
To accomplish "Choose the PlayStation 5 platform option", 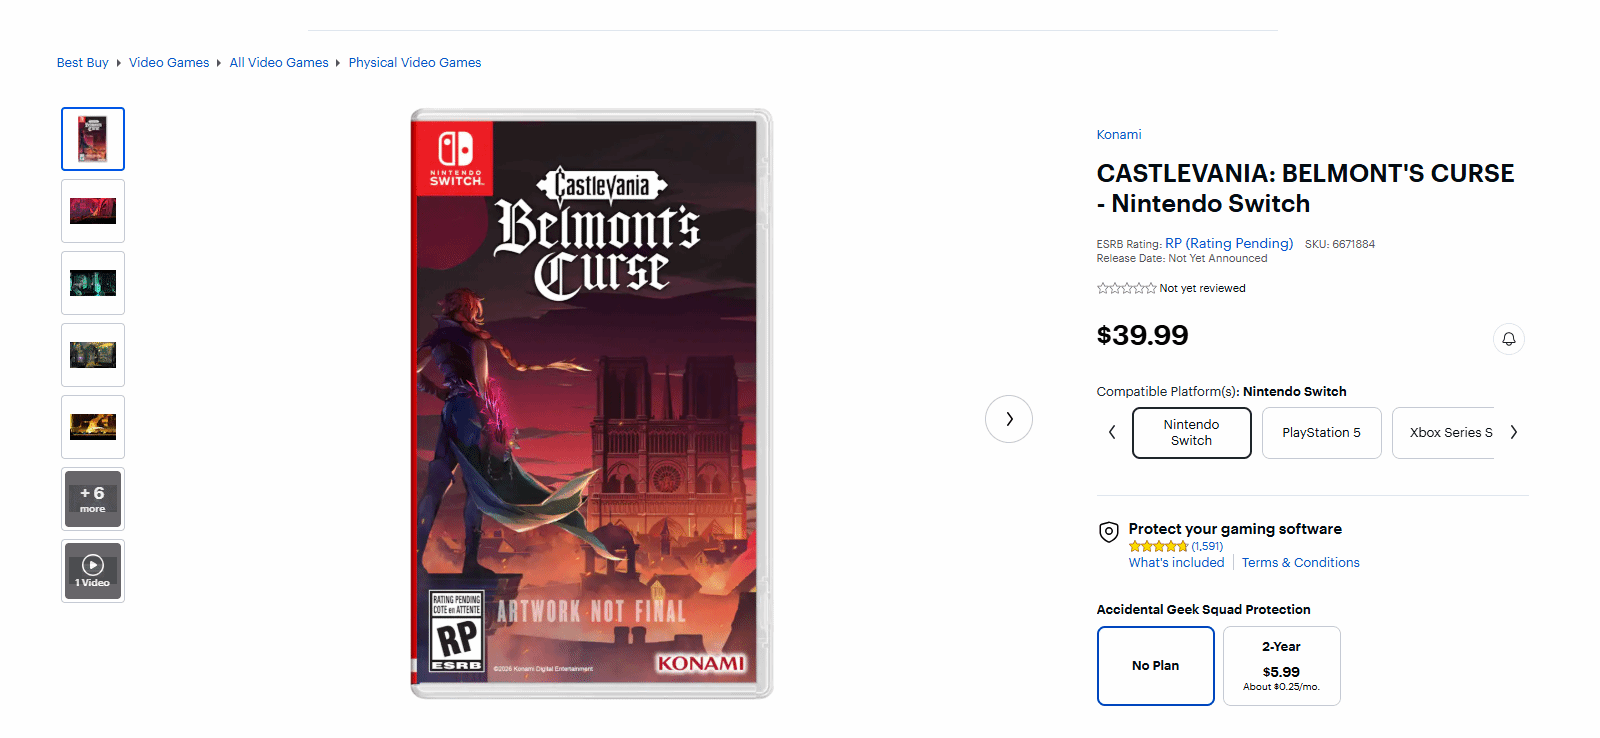I will (1321, 433).
